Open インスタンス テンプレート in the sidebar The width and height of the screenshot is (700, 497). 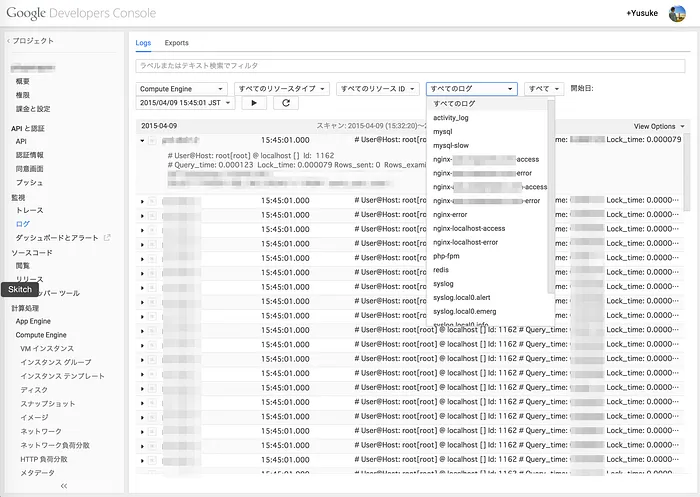pos(62,376)
